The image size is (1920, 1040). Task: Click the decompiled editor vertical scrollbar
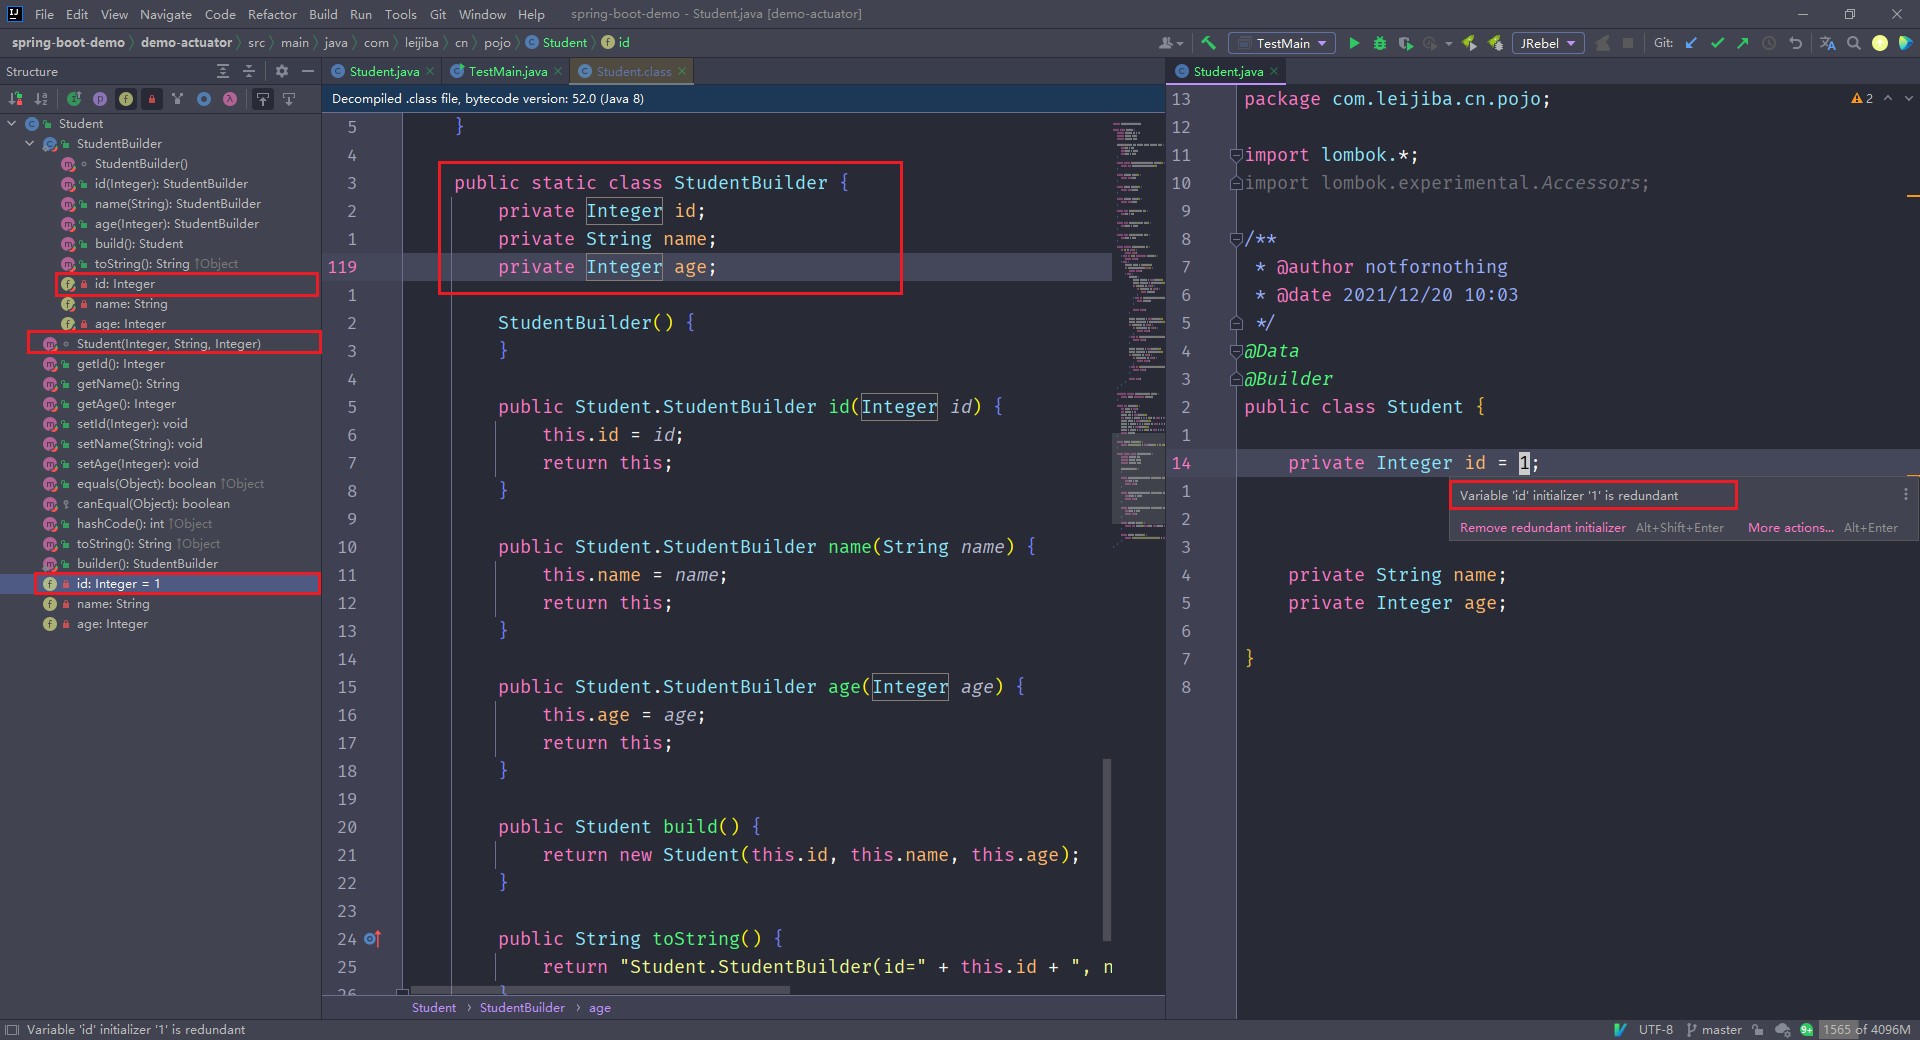point(1107,850)
